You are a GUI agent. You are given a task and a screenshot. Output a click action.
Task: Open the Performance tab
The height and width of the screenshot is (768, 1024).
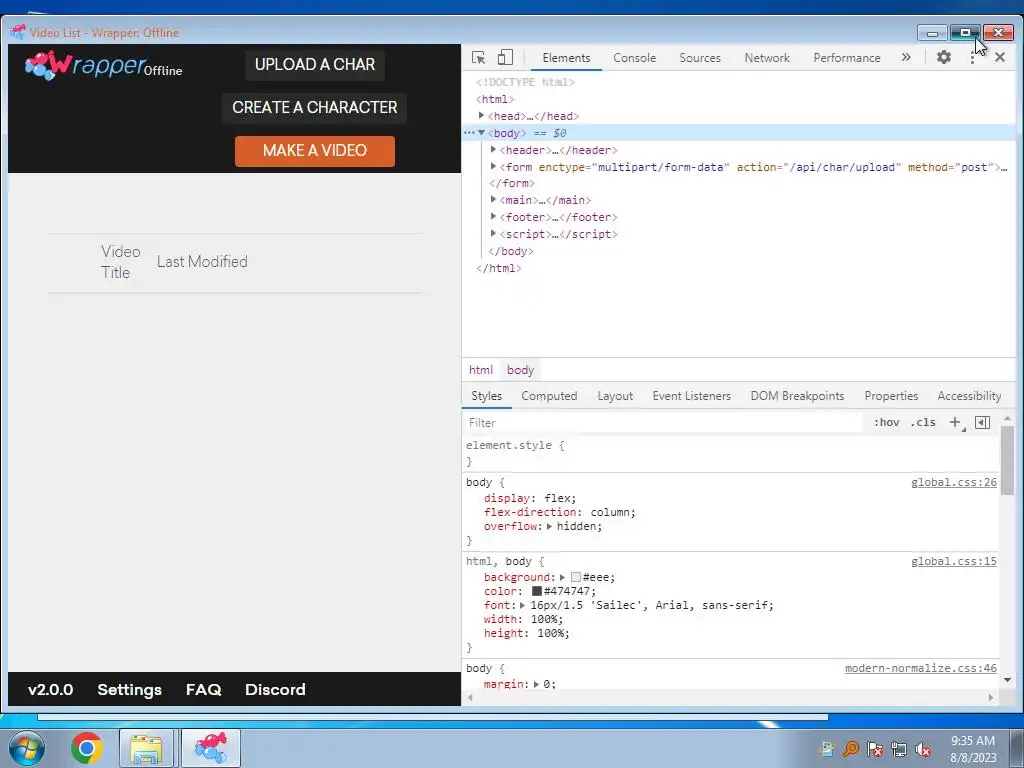tap(846, 57)
